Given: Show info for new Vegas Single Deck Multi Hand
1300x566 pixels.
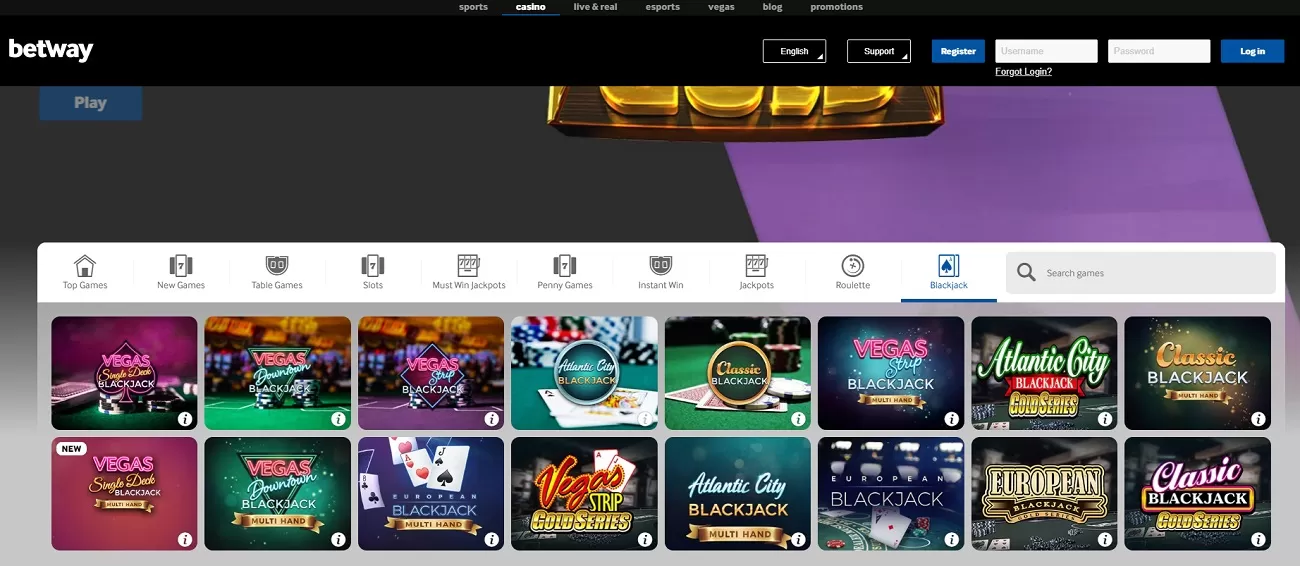Looking at the screenshot, I should (x=185, y=539).
